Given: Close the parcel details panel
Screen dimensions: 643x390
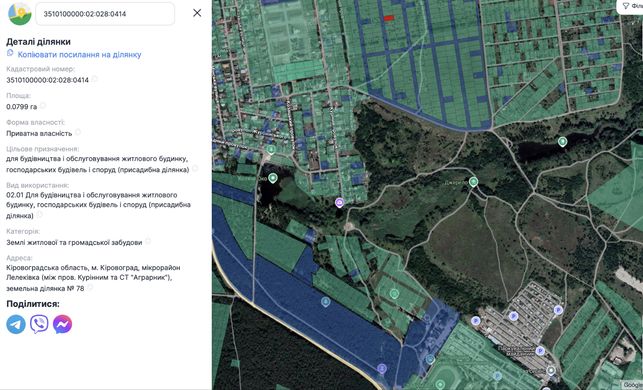Looking at the screenshot, I should 197,13.
